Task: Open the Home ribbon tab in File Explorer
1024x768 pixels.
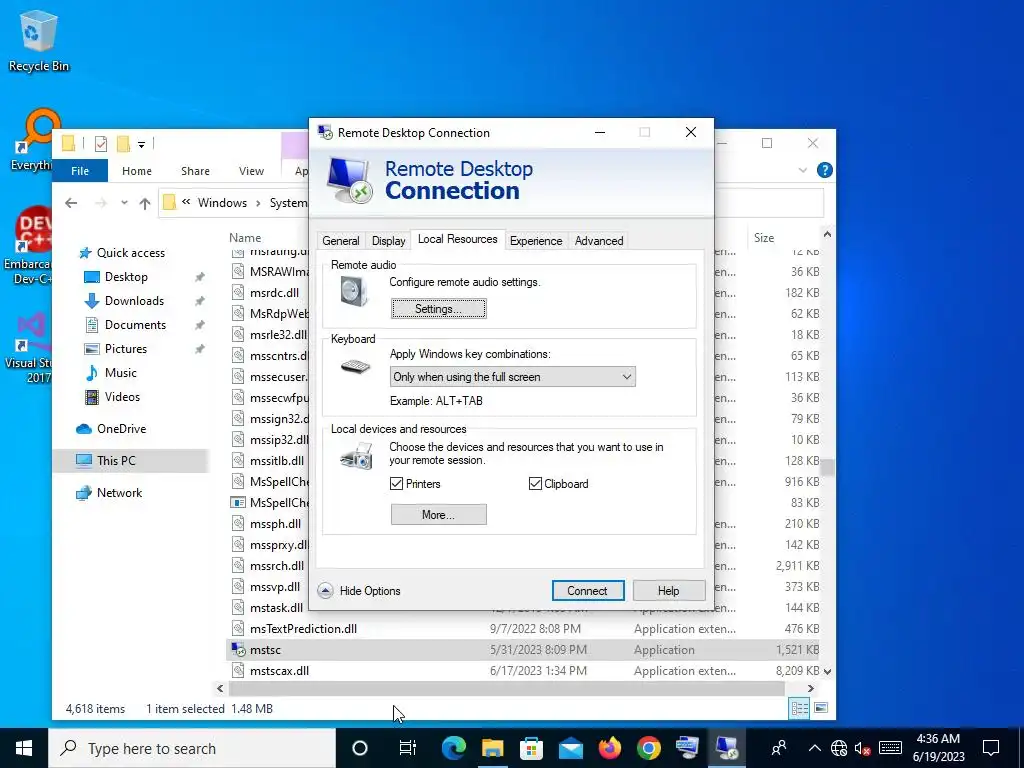Action: pos(136,170)
